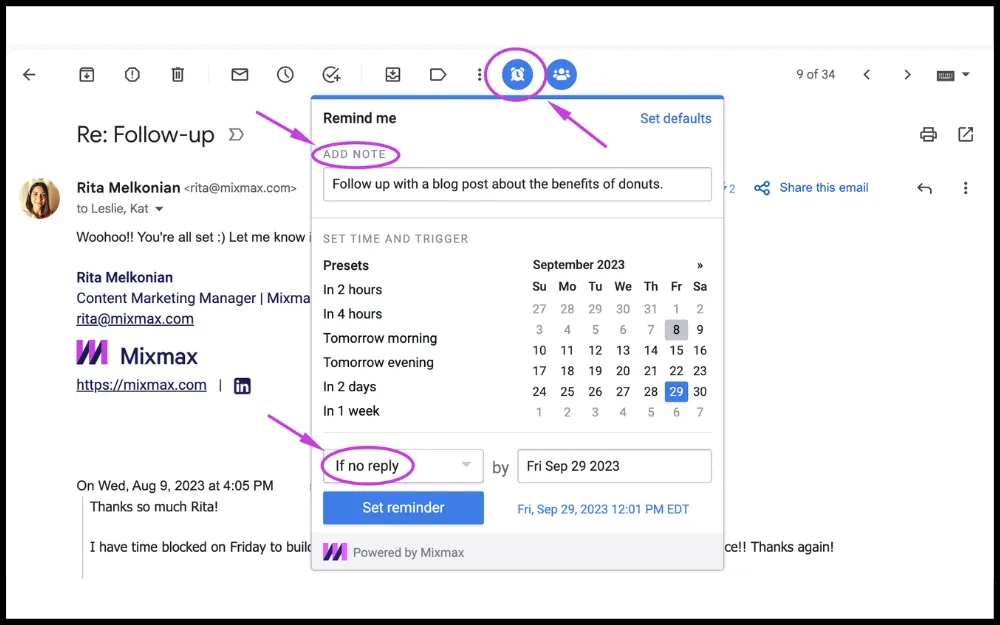Select preset In 1 week
The height and width of the screenshot is (625, 1000).
351,411
